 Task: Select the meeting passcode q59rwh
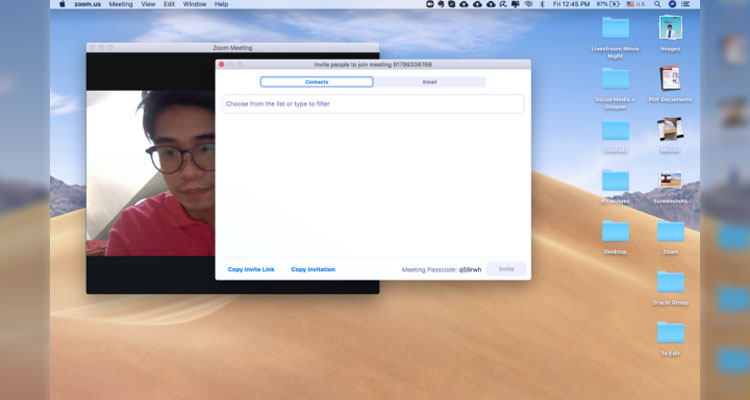pyautogui.click(x=470, y=270)
